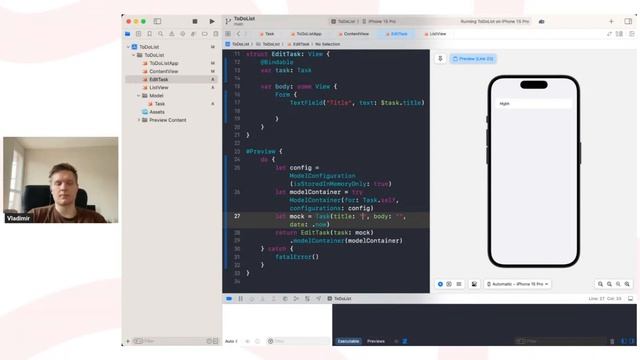Open the report navigator
Viewport: 640px width, 360px height.
click(x=216, y=34)
